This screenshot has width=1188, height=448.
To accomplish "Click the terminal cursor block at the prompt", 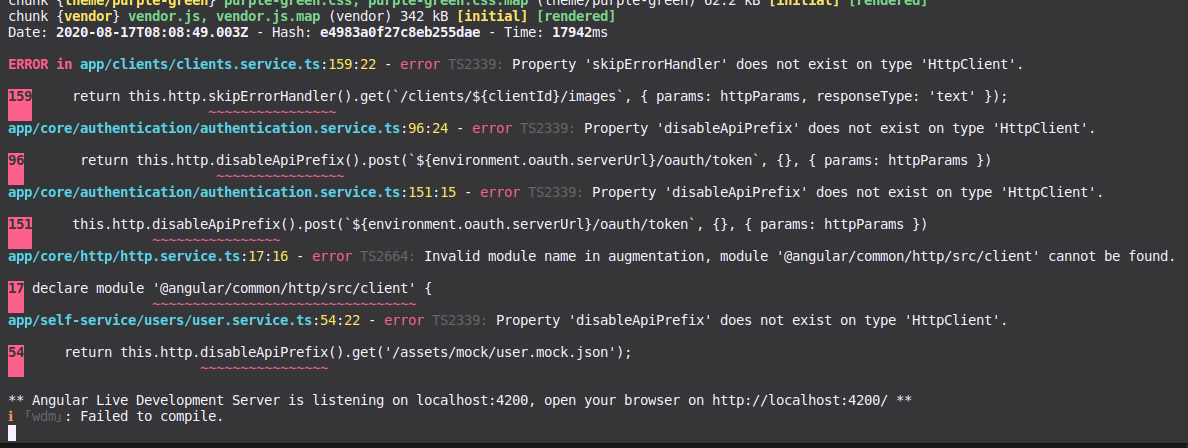I will coord(11,433).
